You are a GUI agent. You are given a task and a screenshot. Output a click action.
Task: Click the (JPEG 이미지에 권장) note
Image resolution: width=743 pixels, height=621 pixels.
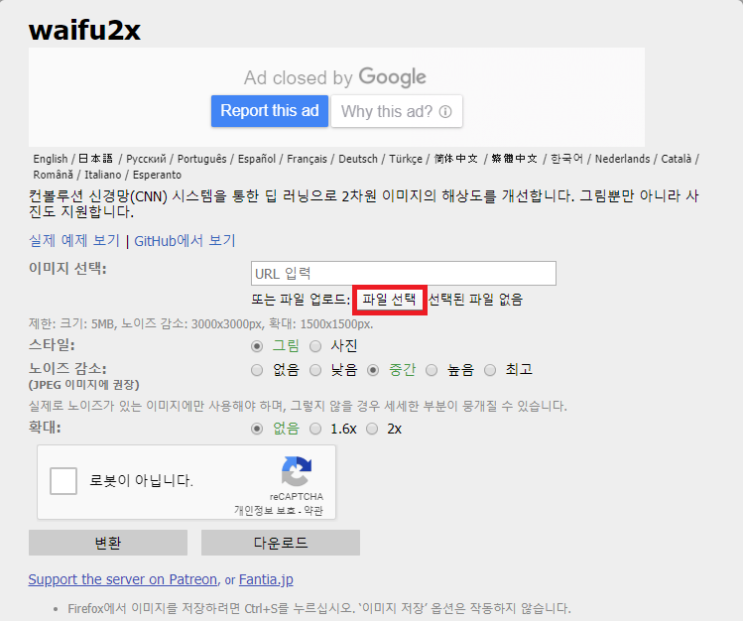click(84, 385)
